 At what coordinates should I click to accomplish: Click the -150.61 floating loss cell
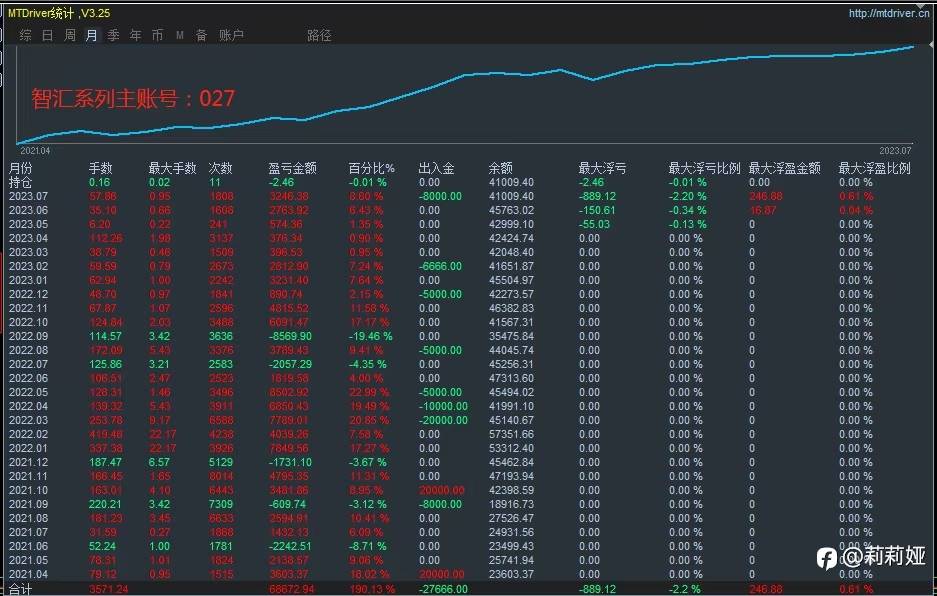[x=597, y=210]
